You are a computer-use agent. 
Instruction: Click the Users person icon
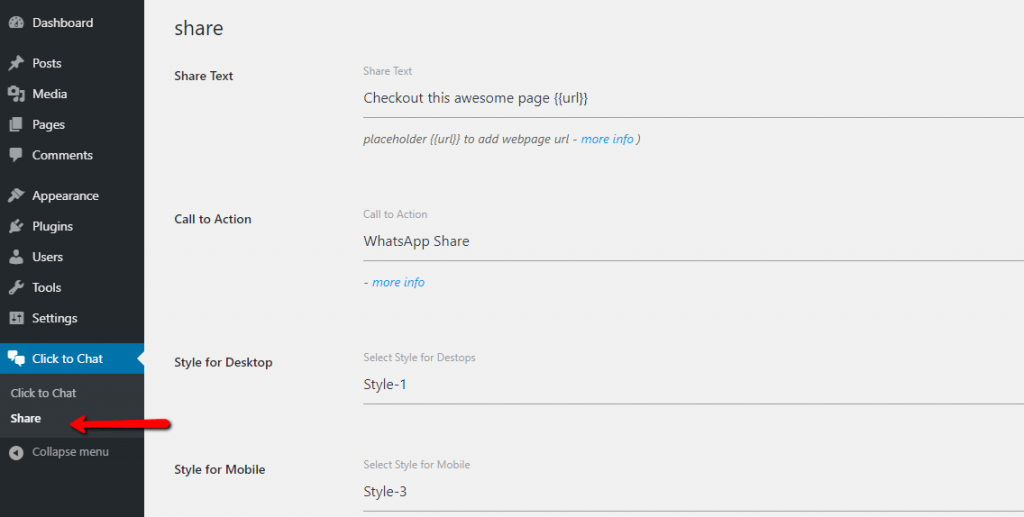point(16,257)
